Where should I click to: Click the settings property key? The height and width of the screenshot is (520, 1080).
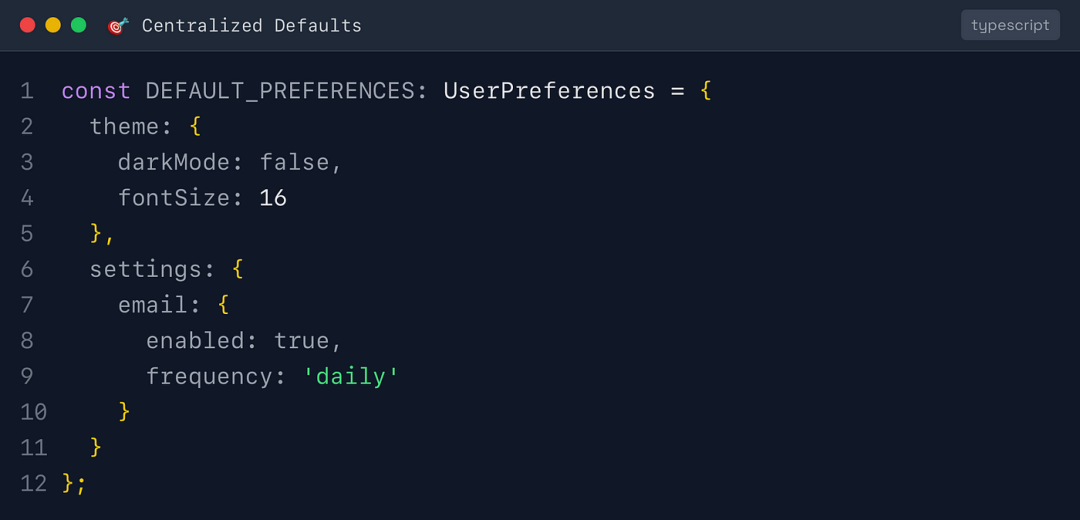point(146,269)
